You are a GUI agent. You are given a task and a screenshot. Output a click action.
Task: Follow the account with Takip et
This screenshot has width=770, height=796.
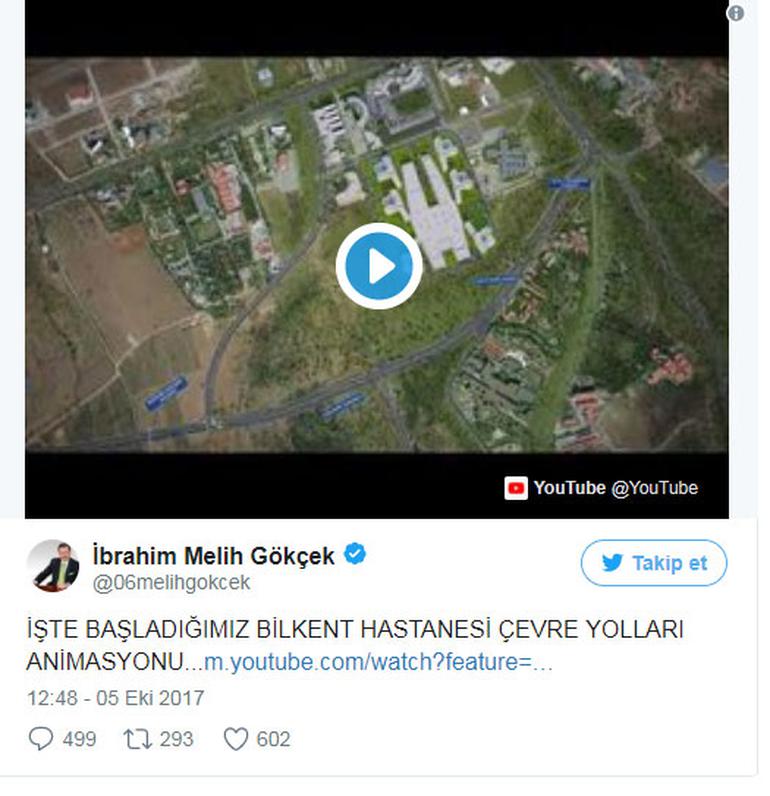(654, 563)
